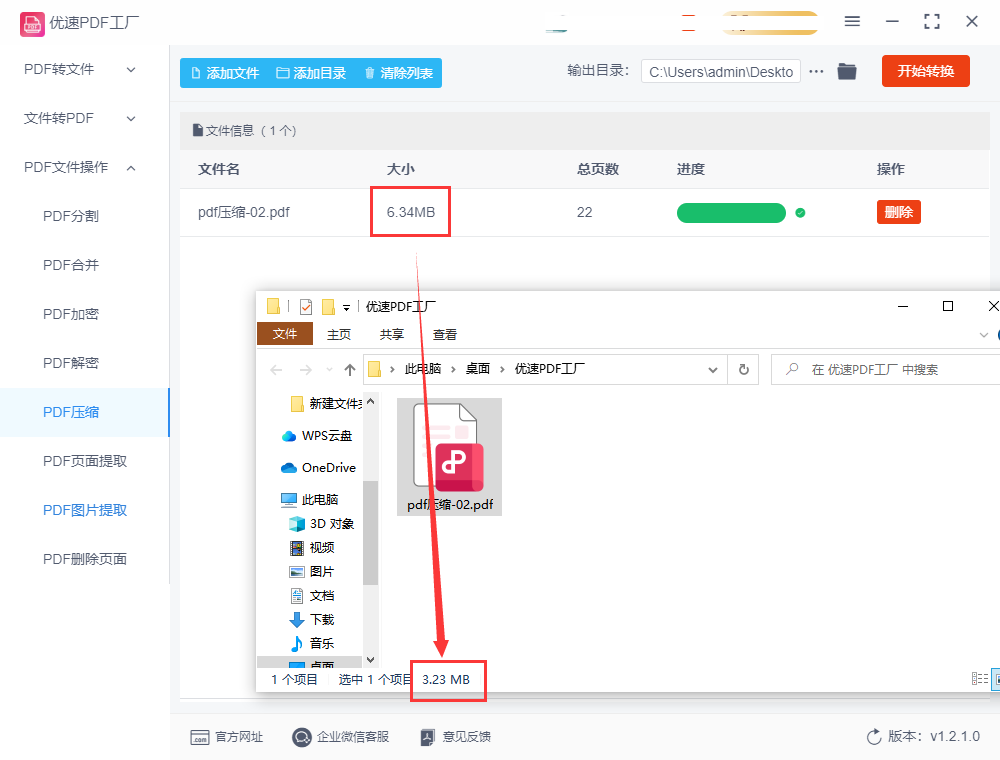Click the 优速PDF工厂 app logo icon

pyautogui.click(x=32, y=24)
